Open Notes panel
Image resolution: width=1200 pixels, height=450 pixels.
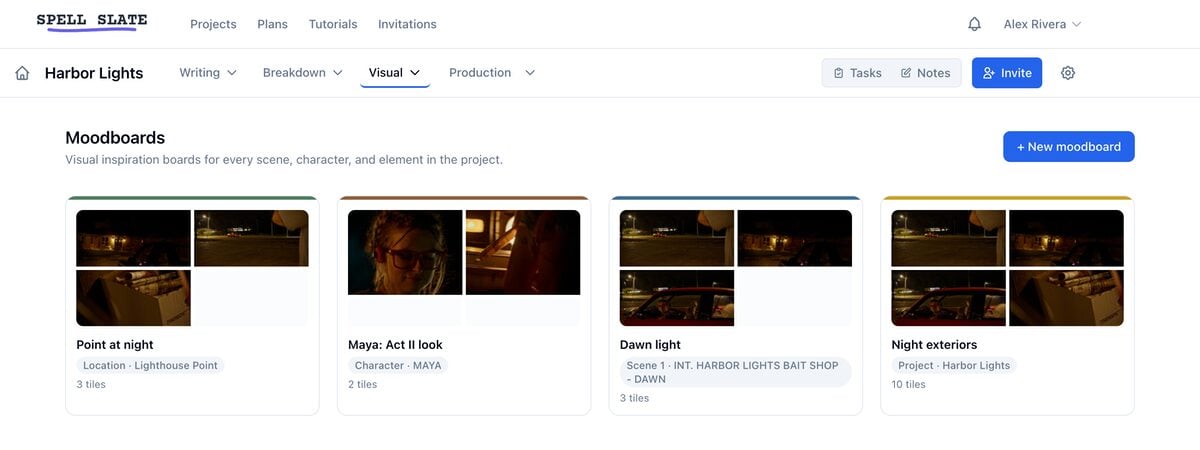[925, 73]
